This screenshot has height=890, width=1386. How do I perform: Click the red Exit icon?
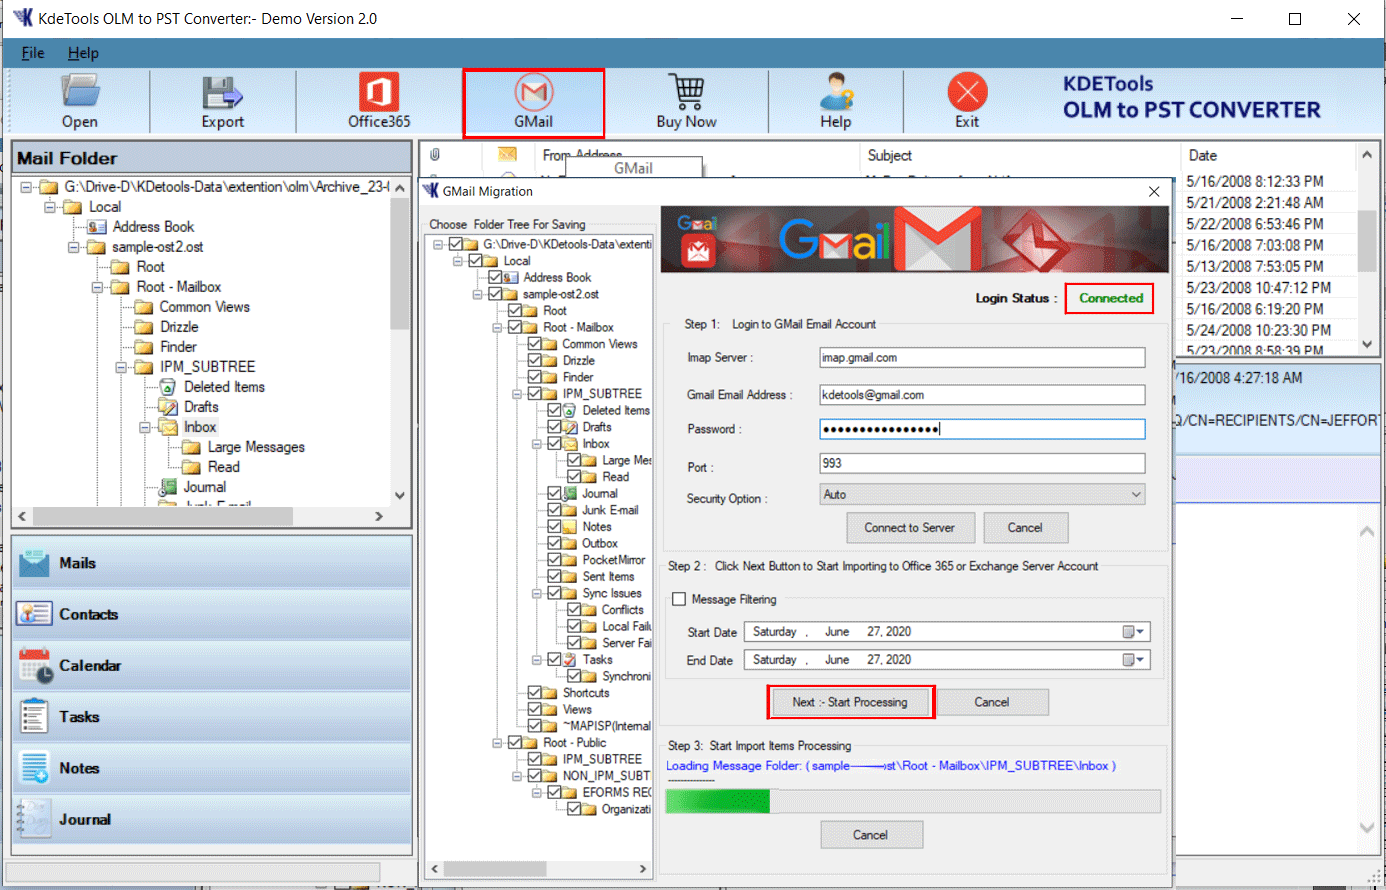tap(967, 92)
